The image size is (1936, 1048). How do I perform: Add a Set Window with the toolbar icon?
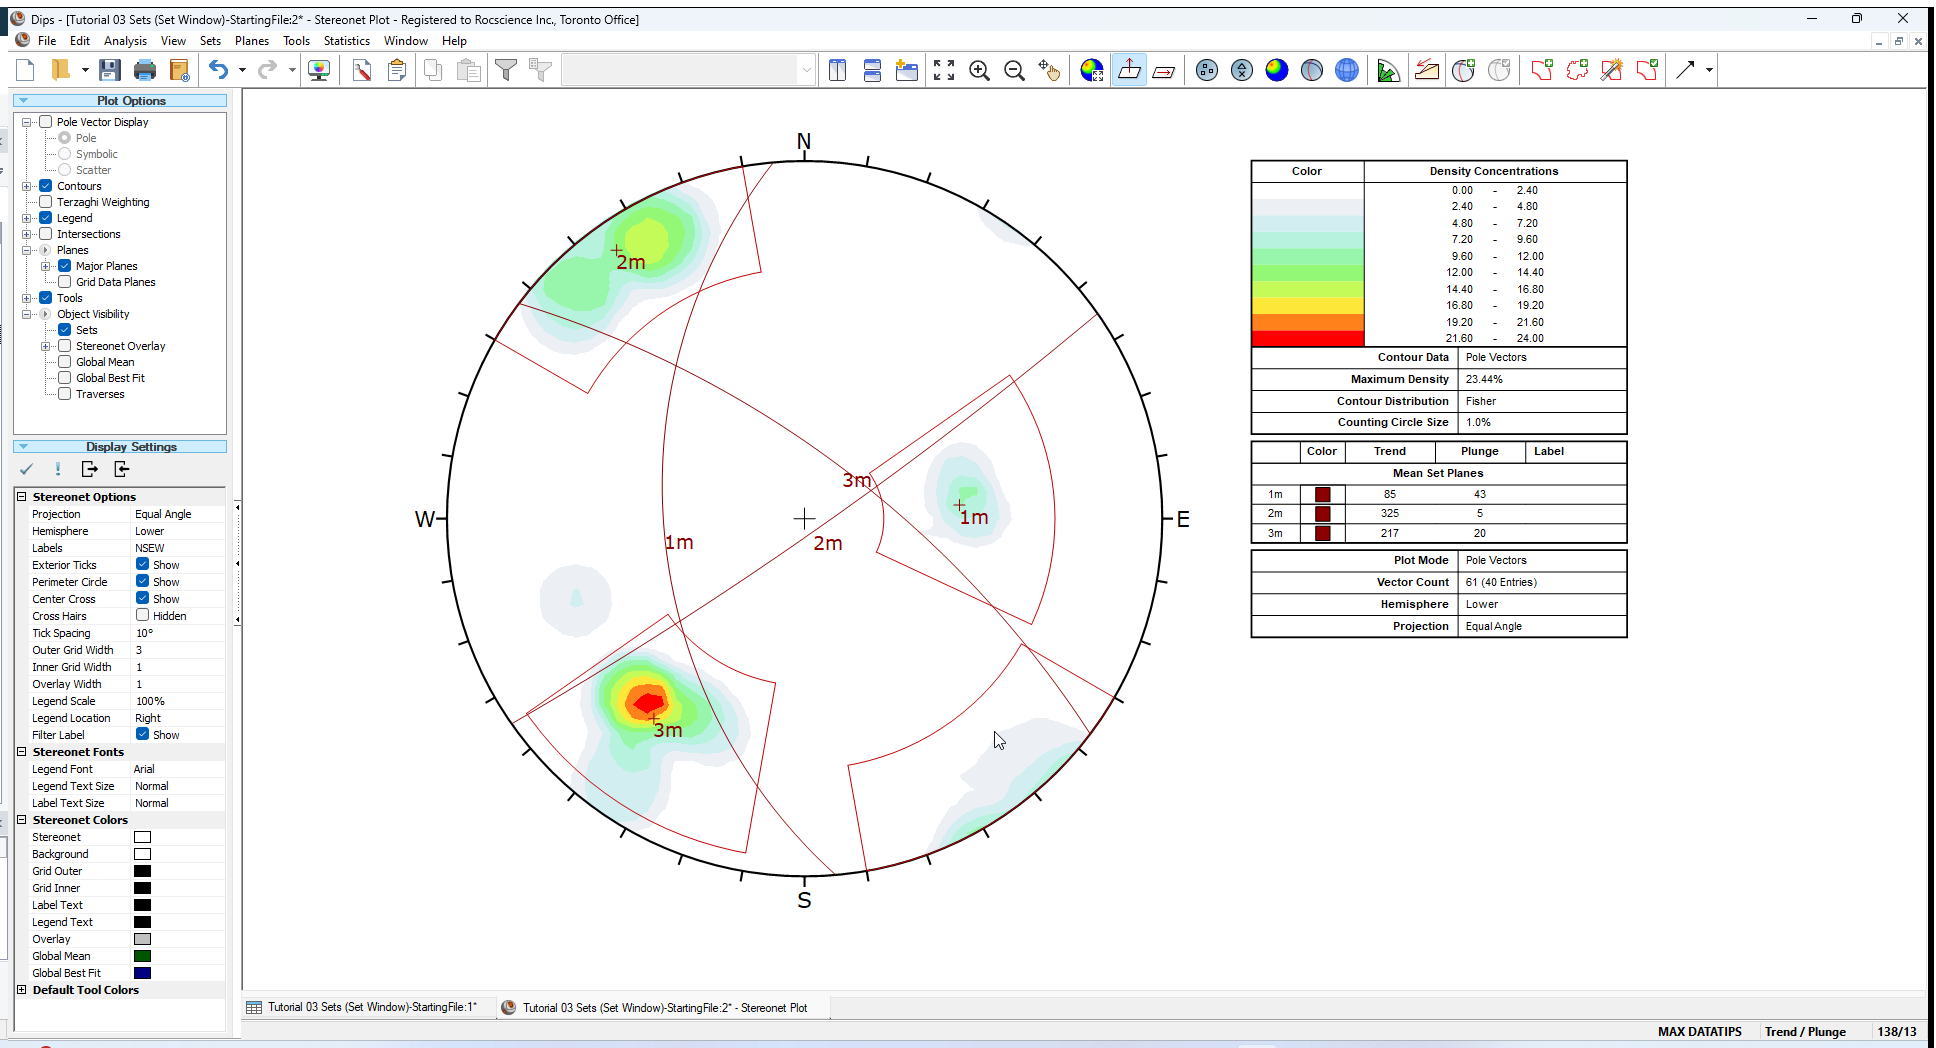pos(1541,70)
